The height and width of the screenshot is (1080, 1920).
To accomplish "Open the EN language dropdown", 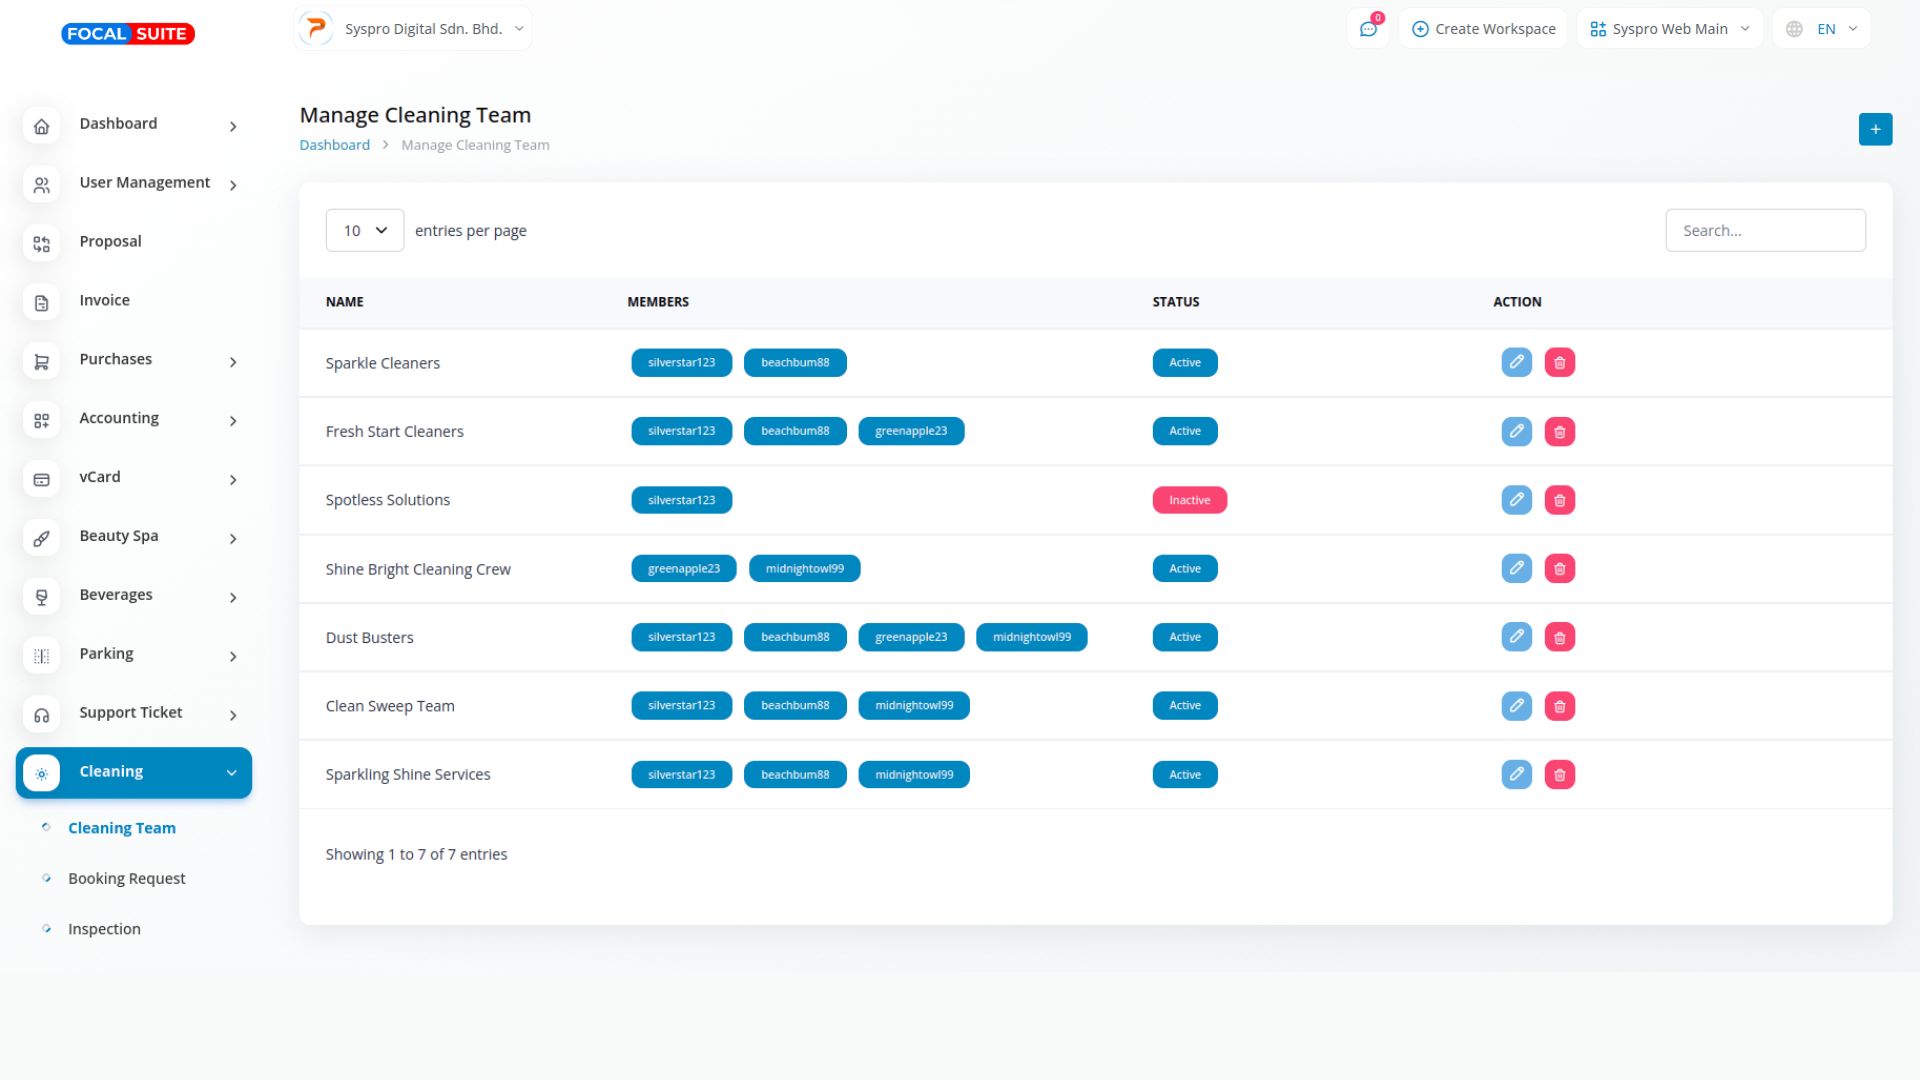I will point(1821,29).
